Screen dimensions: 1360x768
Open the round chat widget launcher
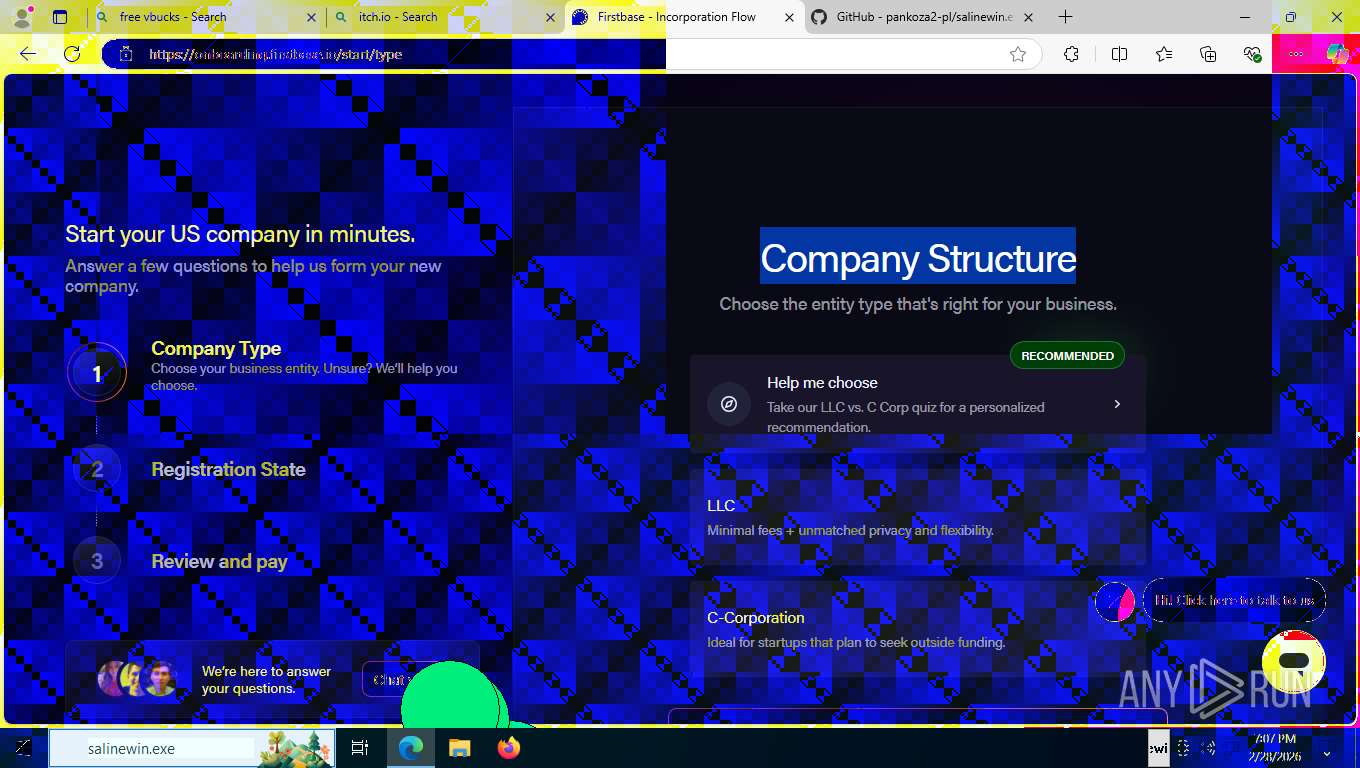pyautogui.click(x=1294, y=662)
